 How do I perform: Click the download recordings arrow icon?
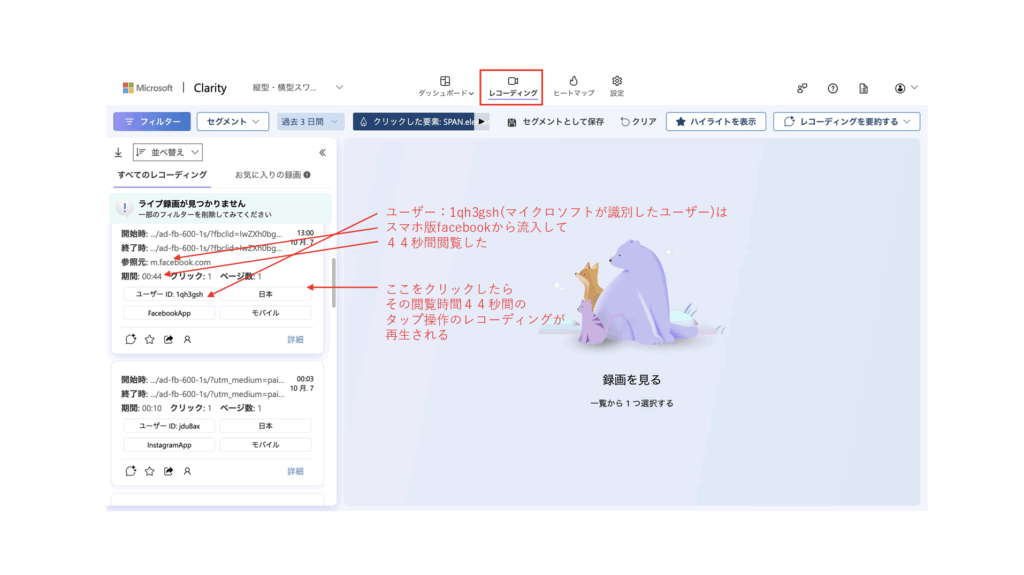point(119,153)
